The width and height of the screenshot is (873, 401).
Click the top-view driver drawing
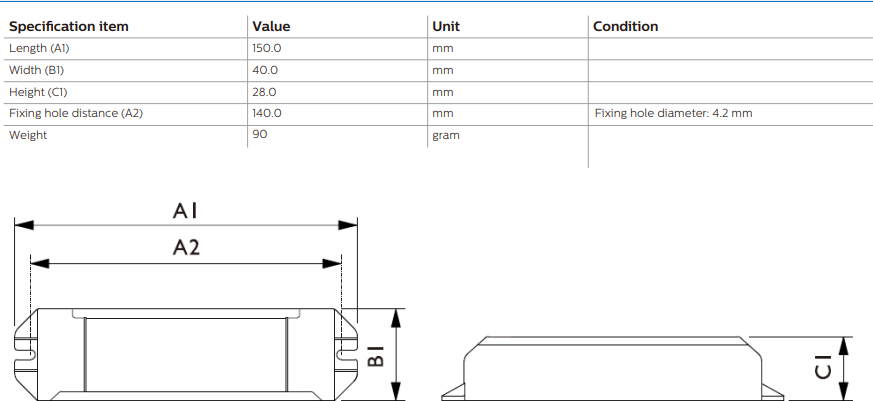[186, 354]
